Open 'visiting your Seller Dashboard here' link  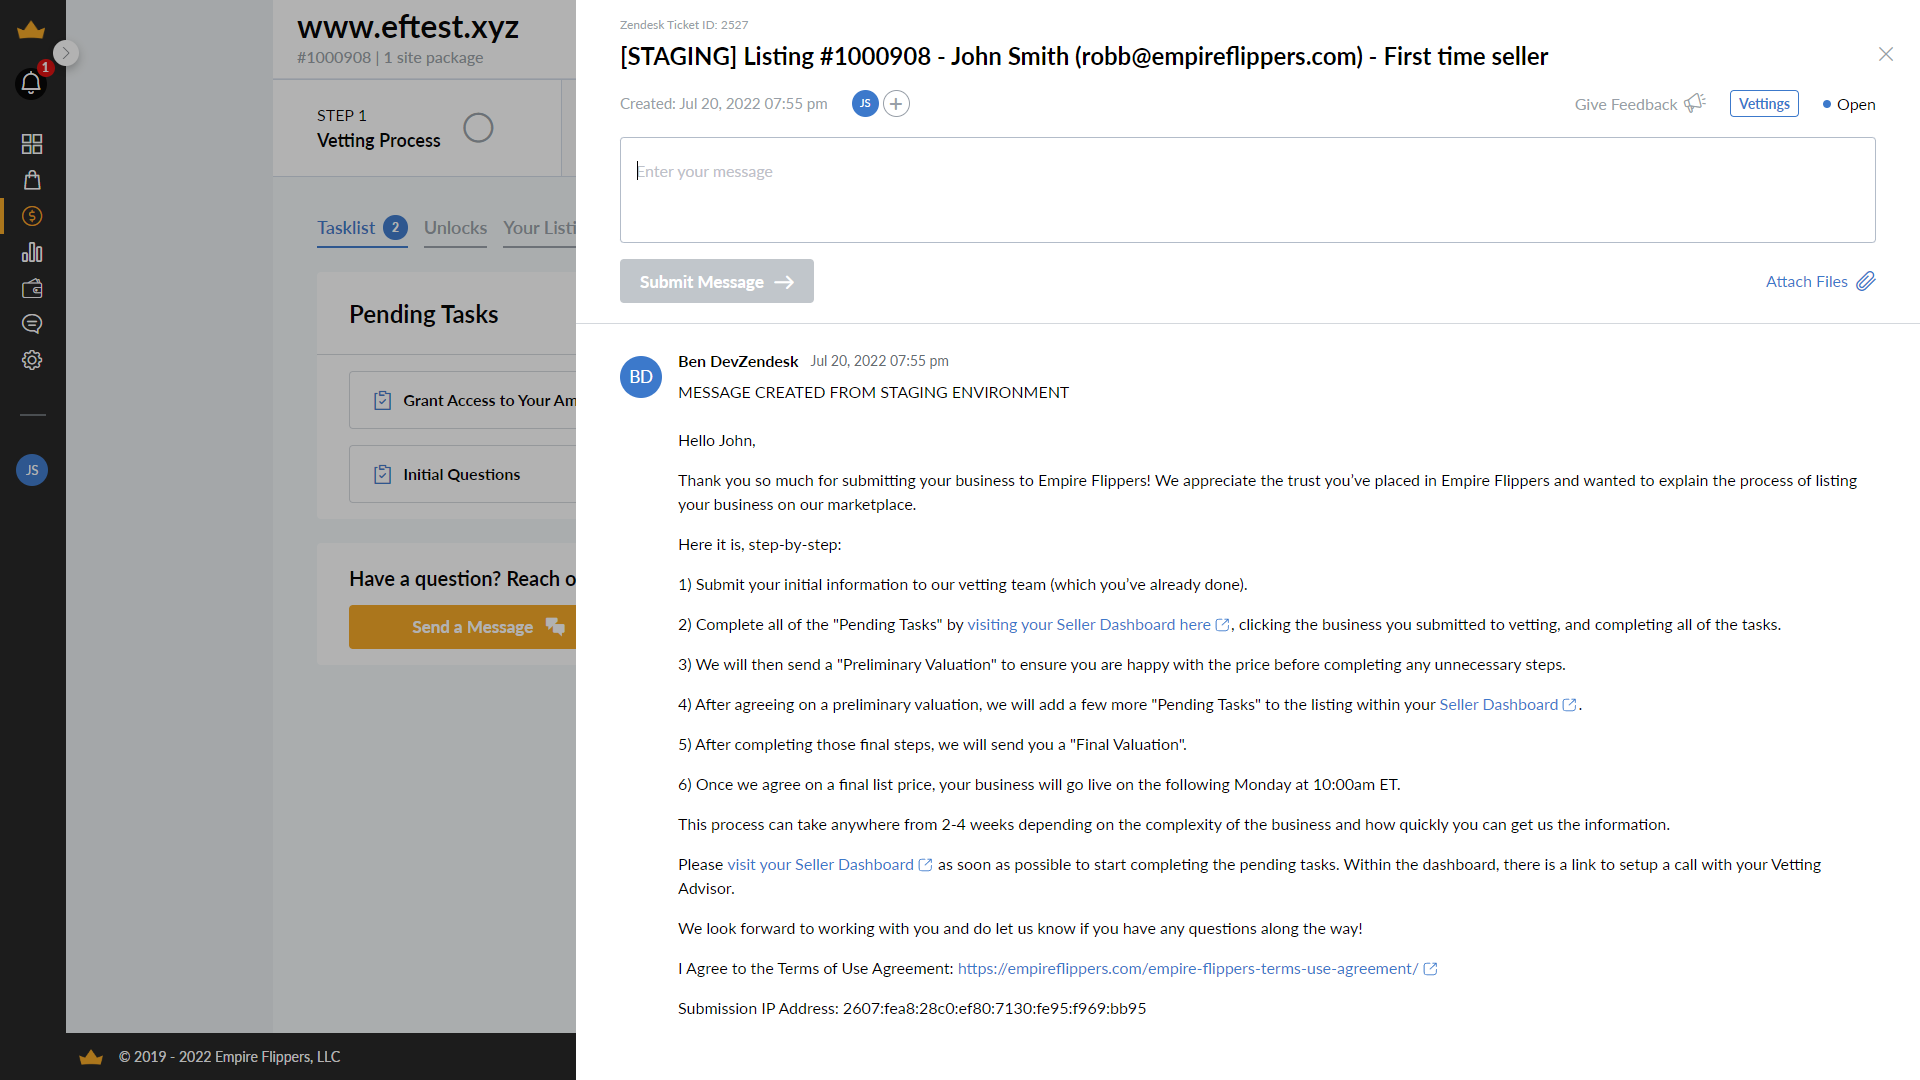[x=1089, y=624]
